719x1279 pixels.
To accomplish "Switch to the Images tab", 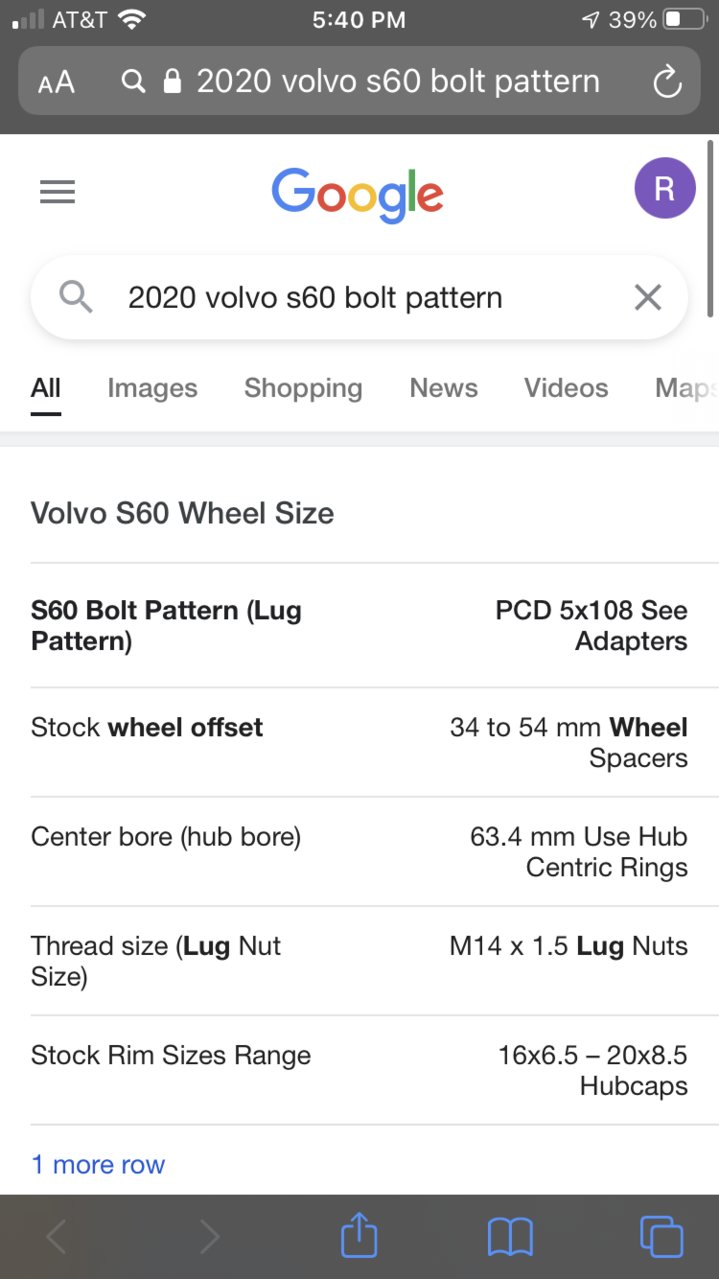I will (x=152, y=388).
